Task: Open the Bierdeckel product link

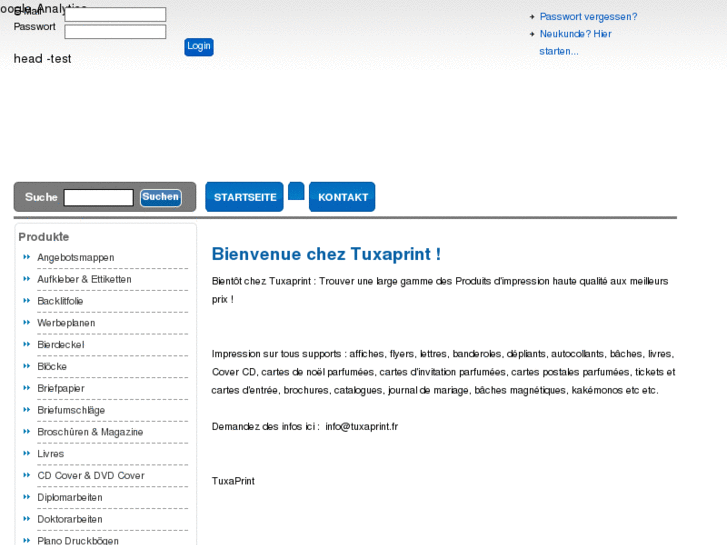Action: coord(61,345)
